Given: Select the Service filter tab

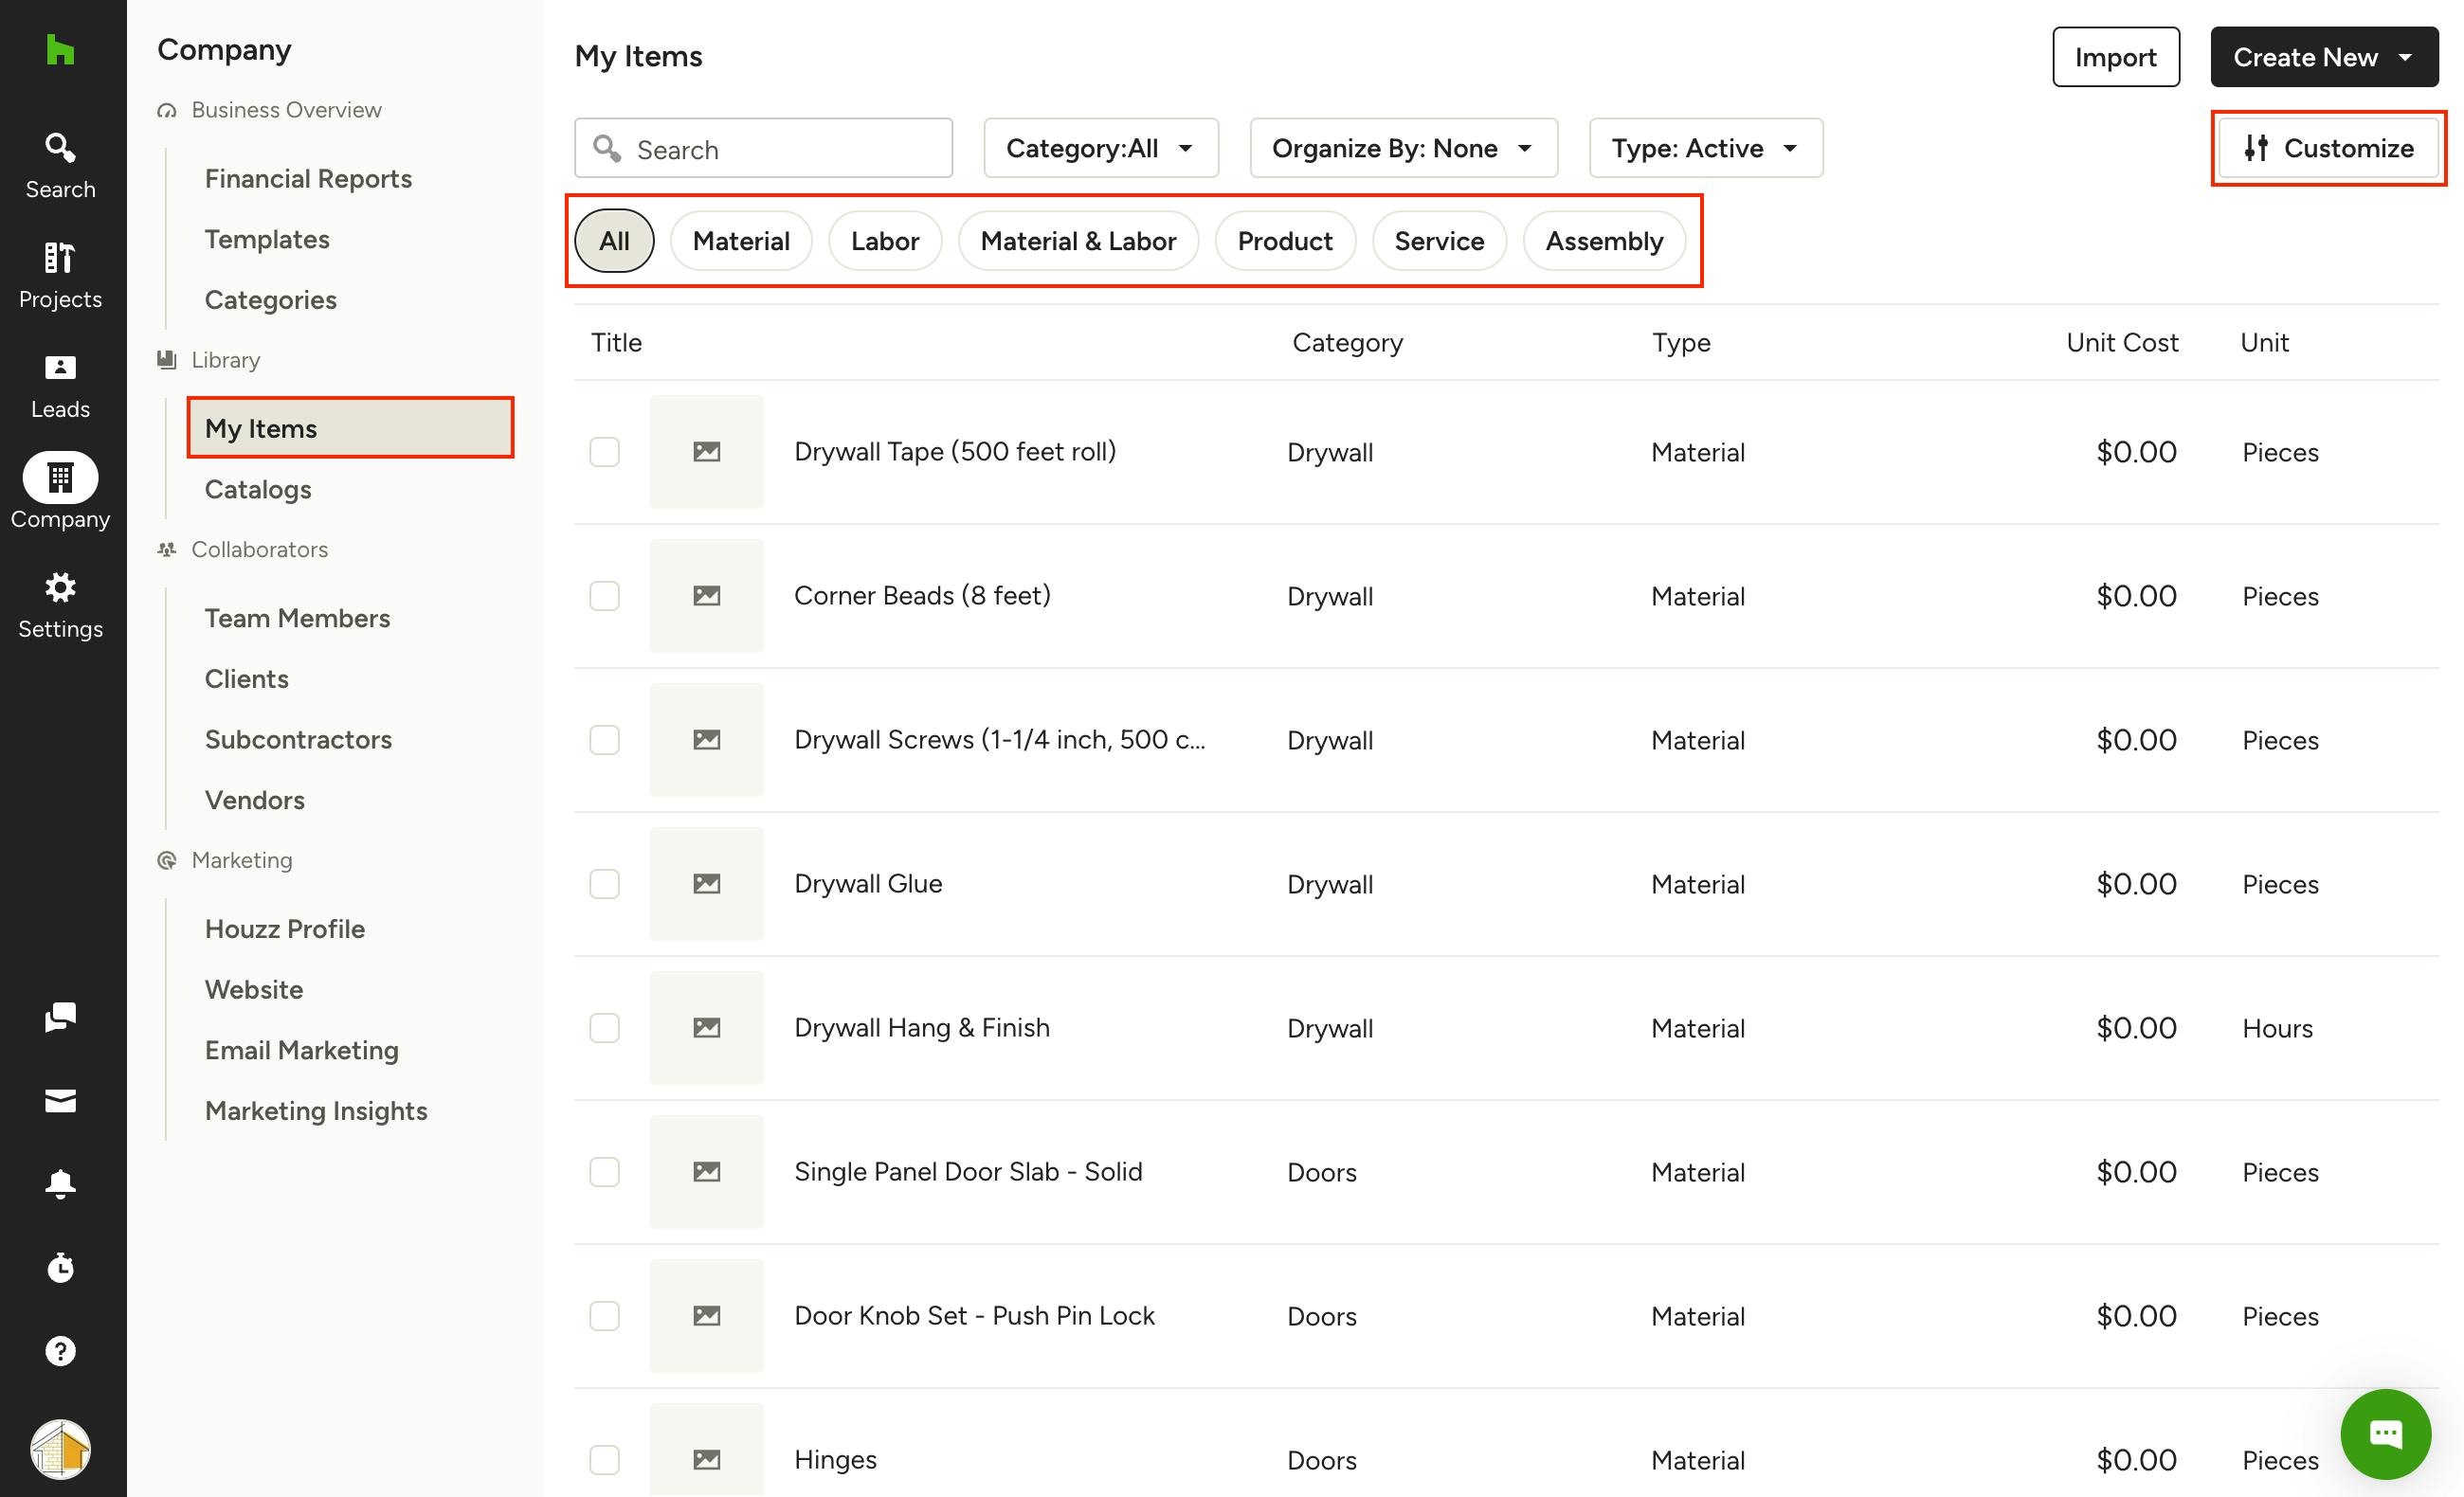Looking at the screenshot, I should 1439,241.
